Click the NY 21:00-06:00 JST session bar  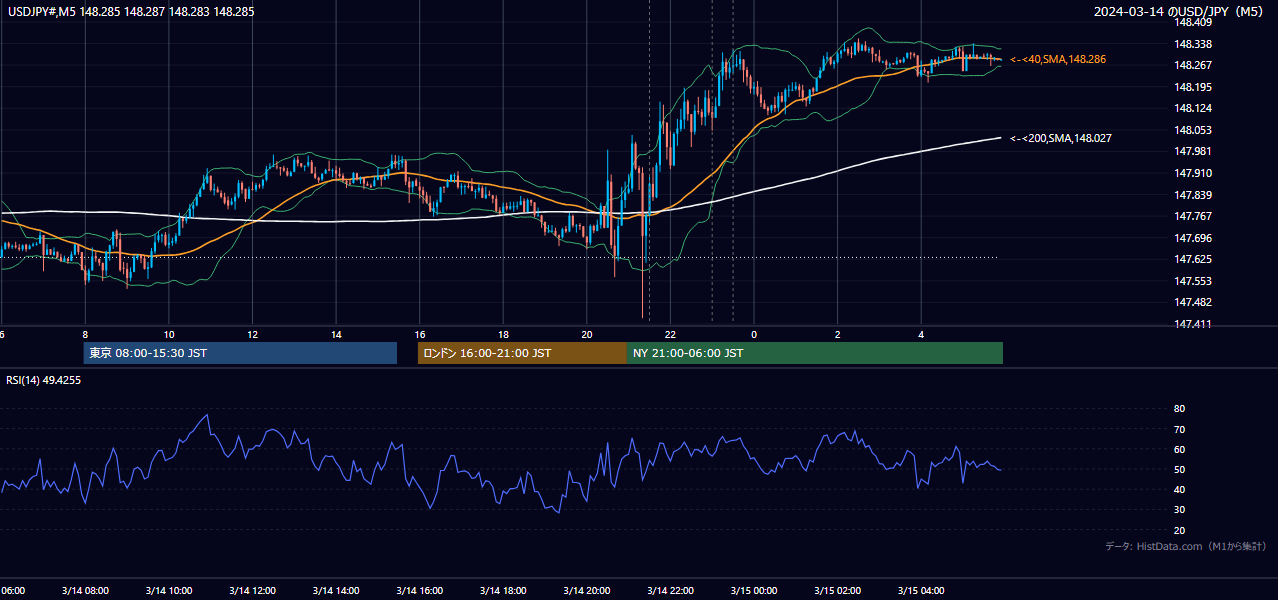pos(815,353)
